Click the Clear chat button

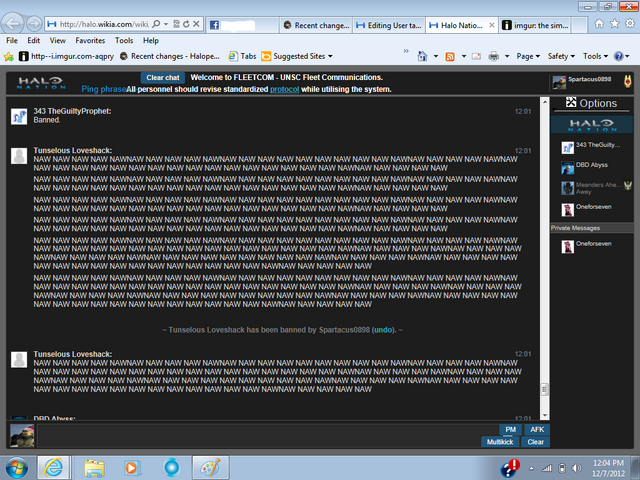click(163, 78)
